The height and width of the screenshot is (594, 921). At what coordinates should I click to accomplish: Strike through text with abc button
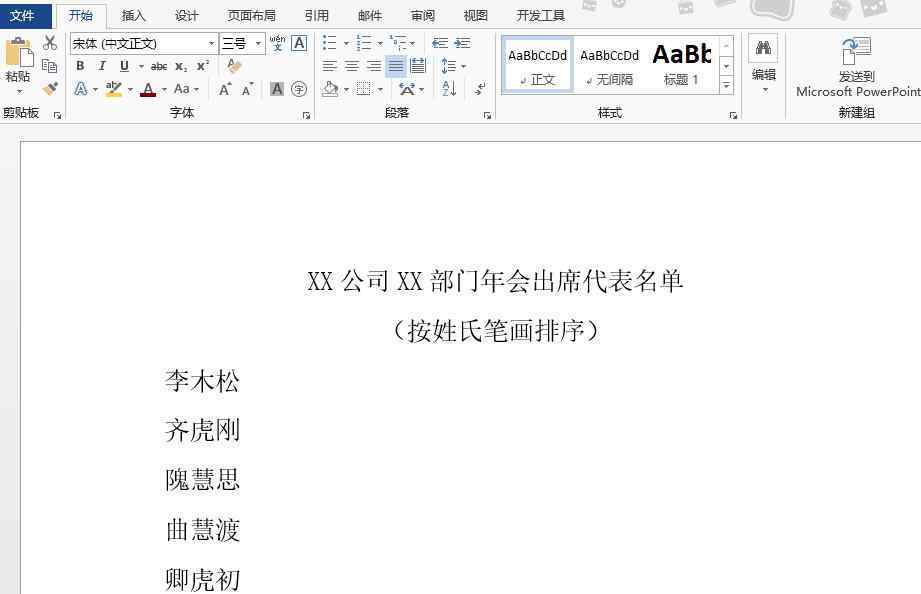tap(159, 66)
